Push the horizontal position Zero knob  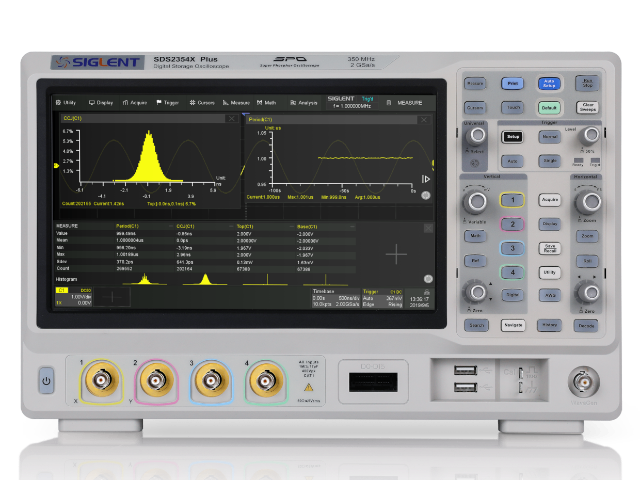588,292
